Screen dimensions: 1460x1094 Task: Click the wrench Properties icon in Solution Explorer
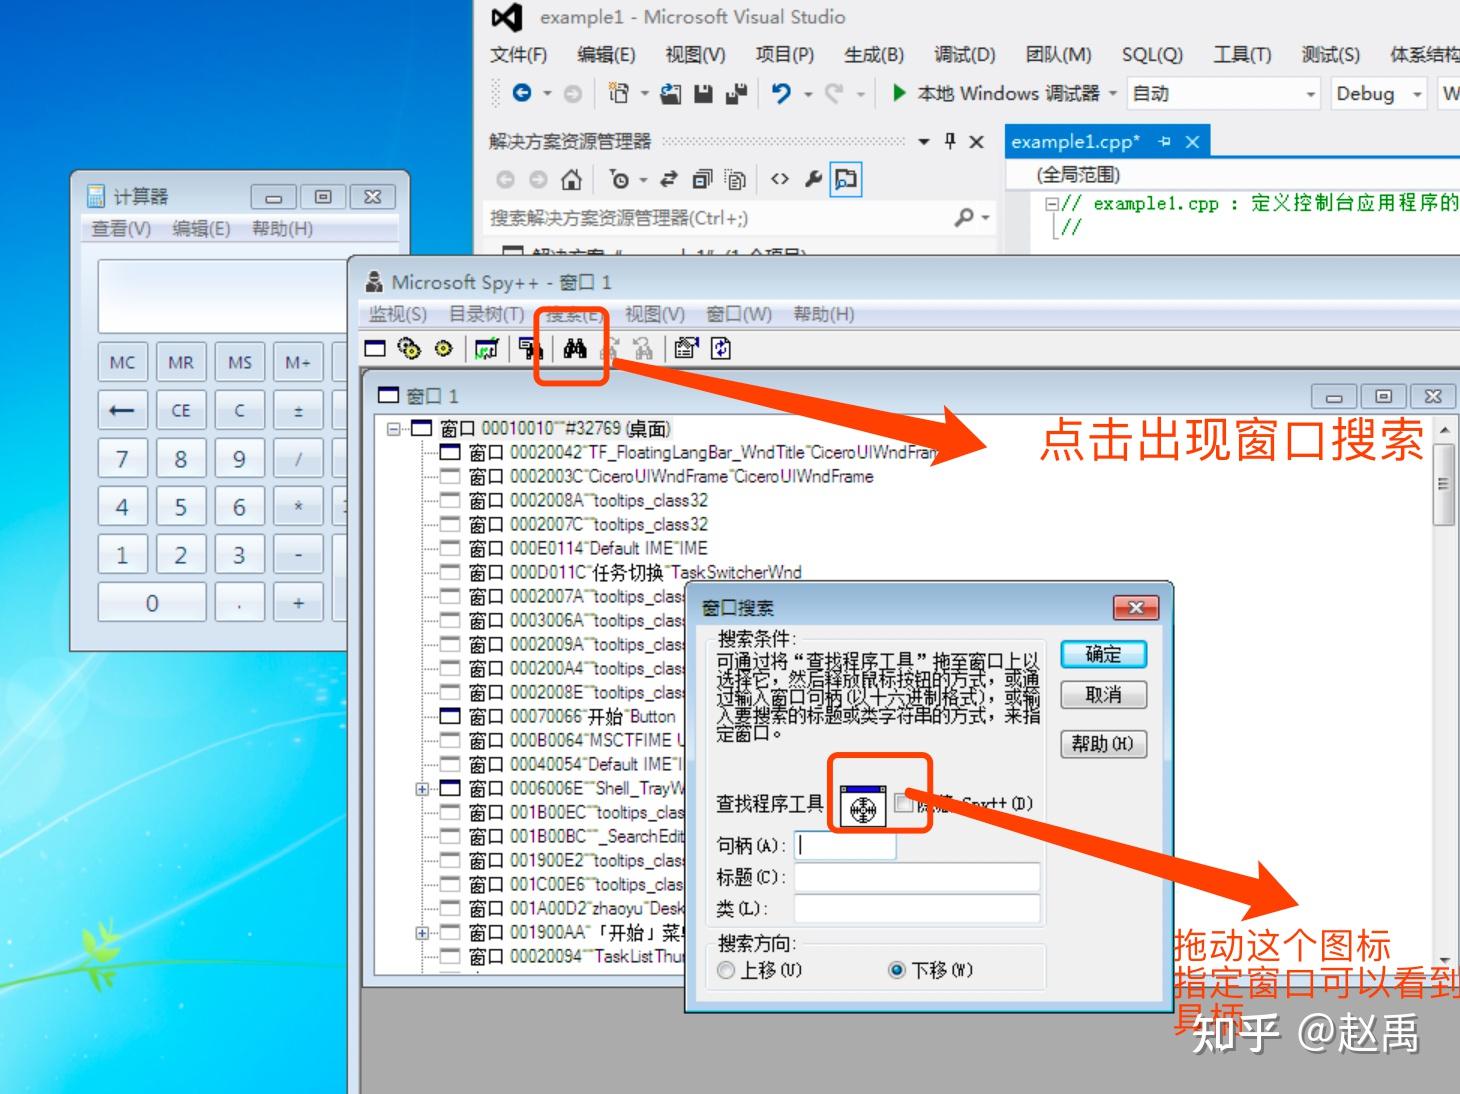coord(813,180)
